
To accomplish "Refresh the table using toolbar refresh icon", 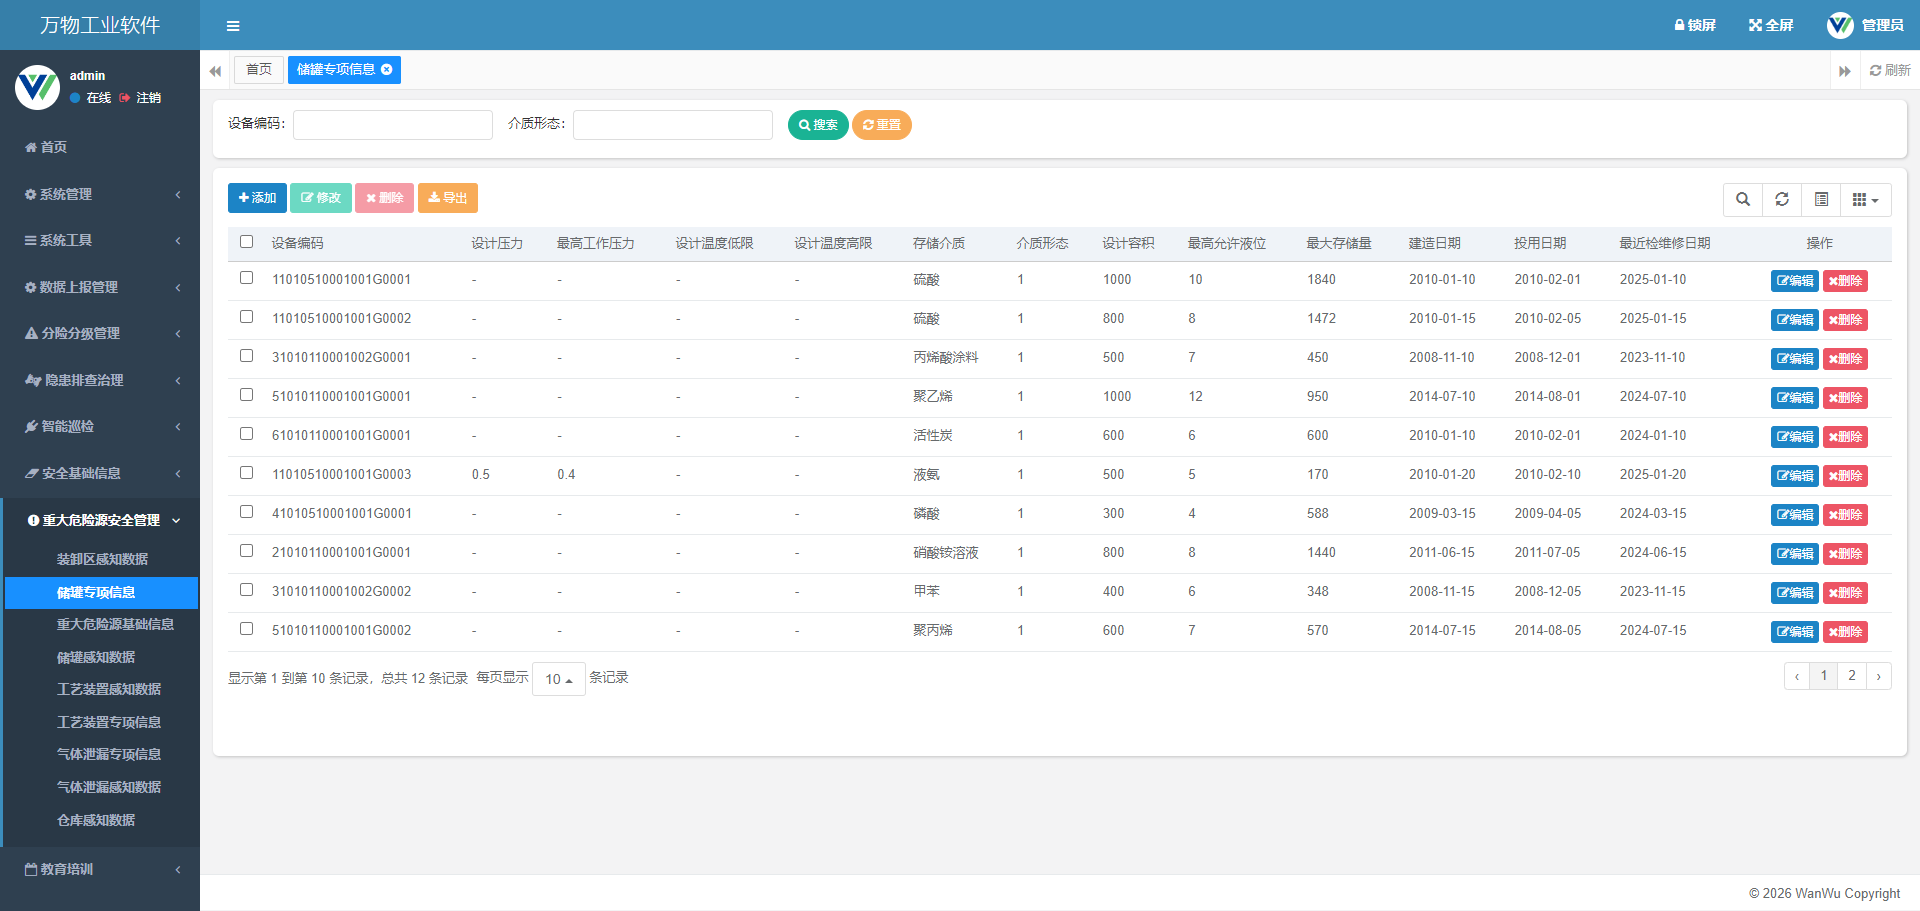I will [x=1782, y=199].
